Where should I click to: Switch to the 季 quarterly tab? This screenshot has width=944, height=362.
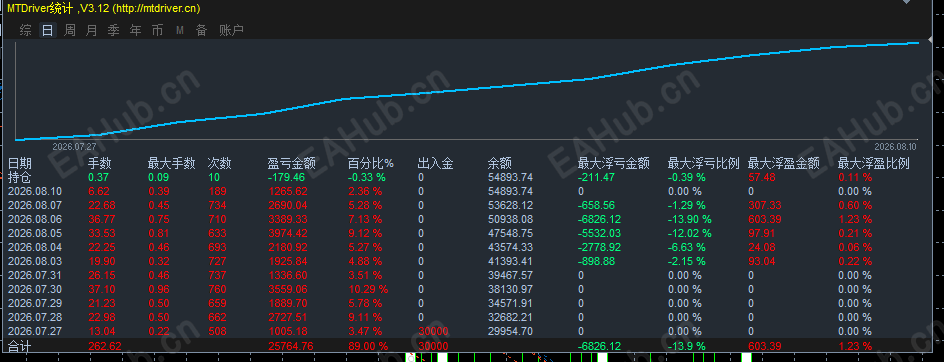(x=113, y=30)
